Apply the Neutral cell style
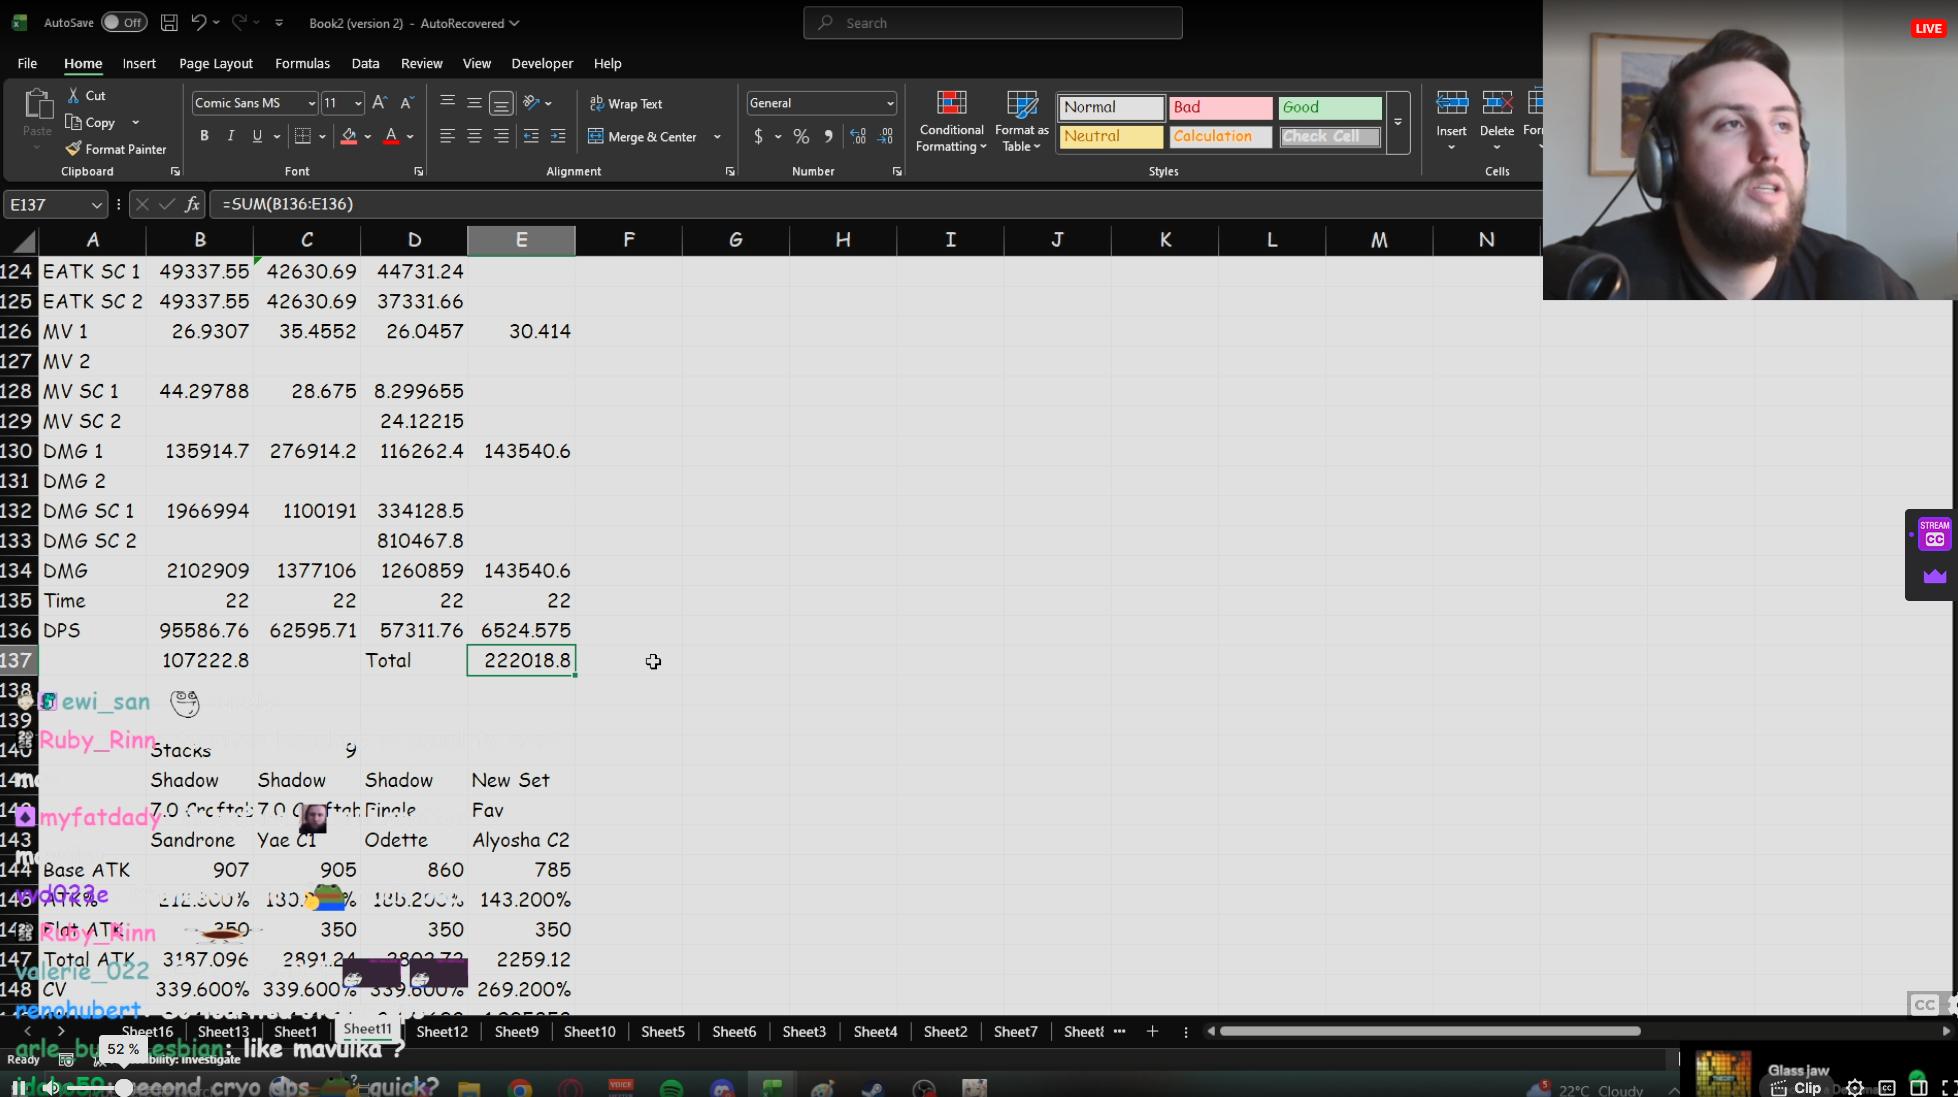 (1111, 136)
